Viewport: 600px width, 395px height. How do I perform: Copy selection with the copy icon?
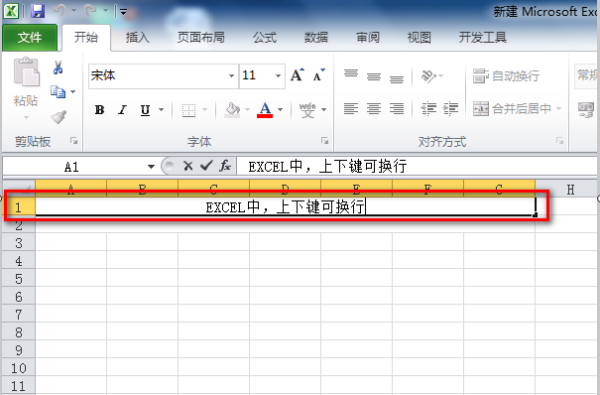pos(58,92)
